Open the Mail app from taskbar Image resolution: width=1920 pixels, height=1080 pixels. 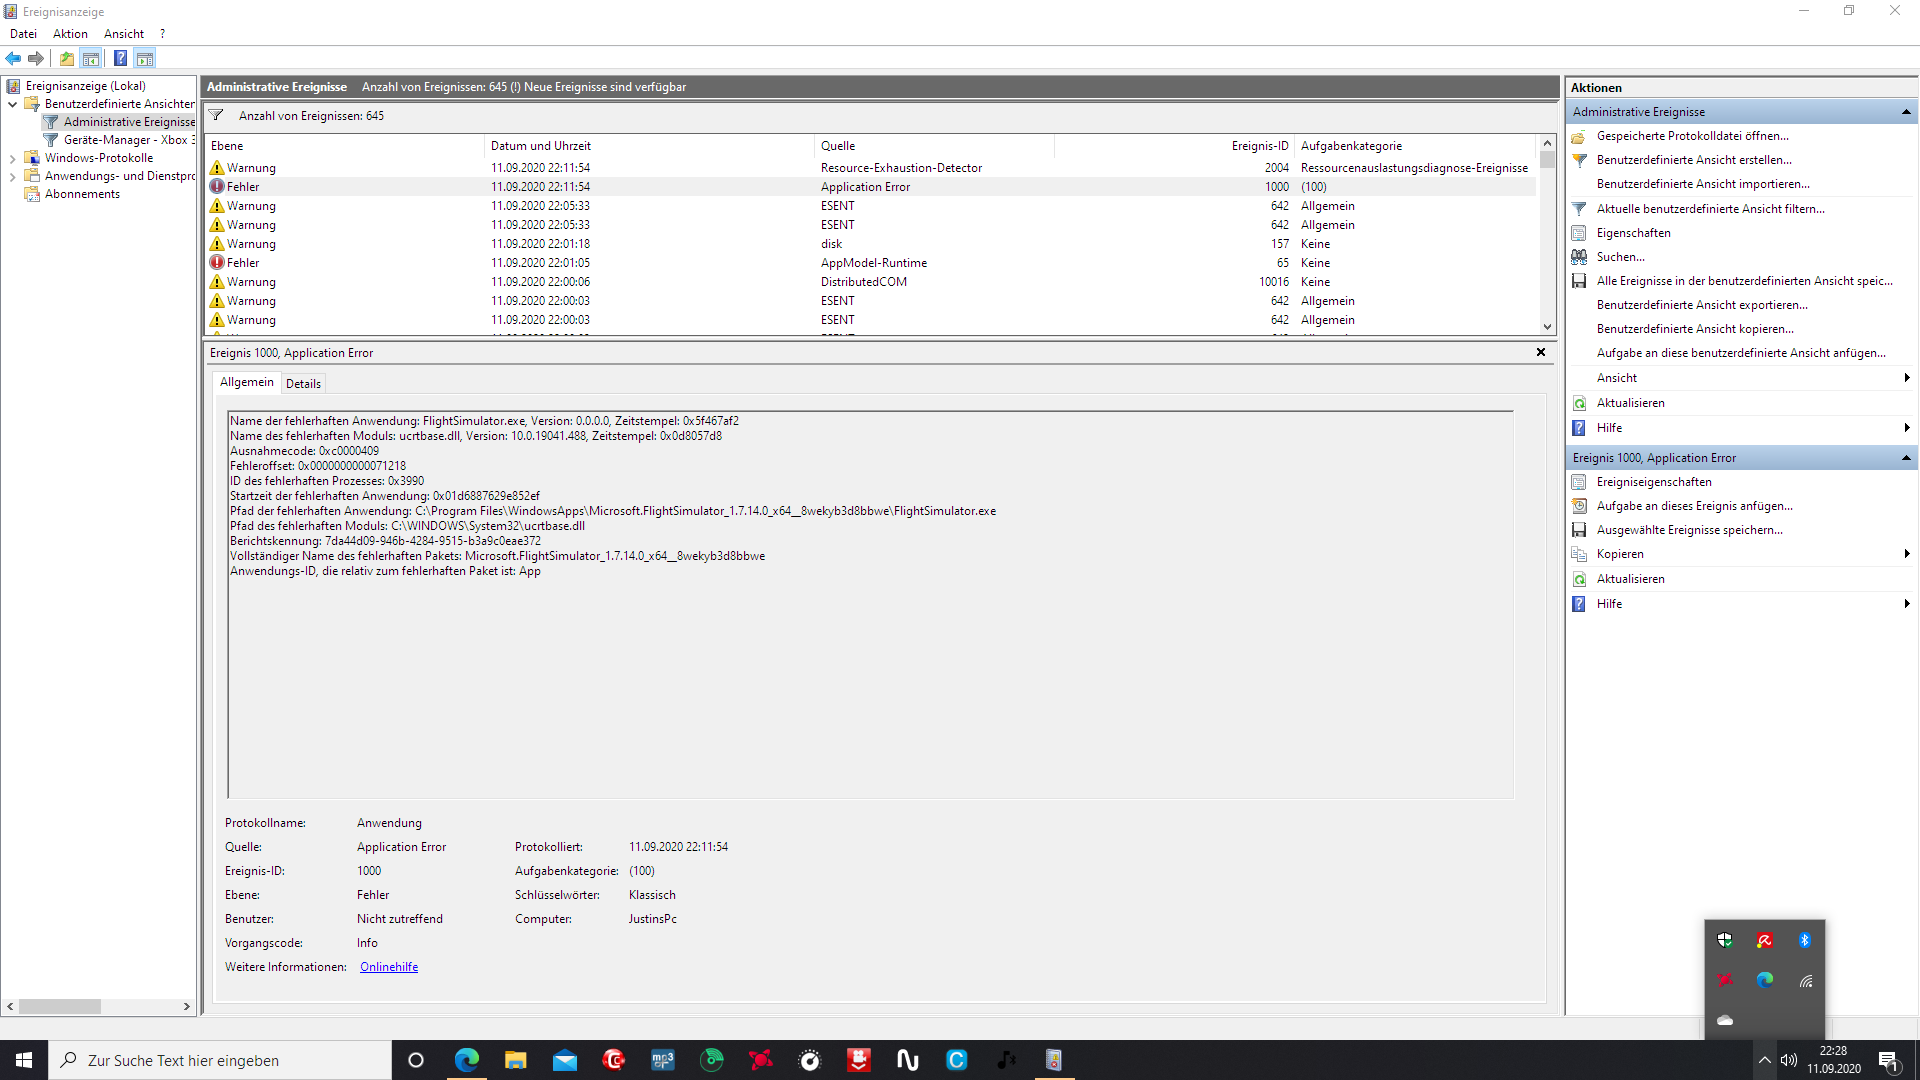(565, 1060)
